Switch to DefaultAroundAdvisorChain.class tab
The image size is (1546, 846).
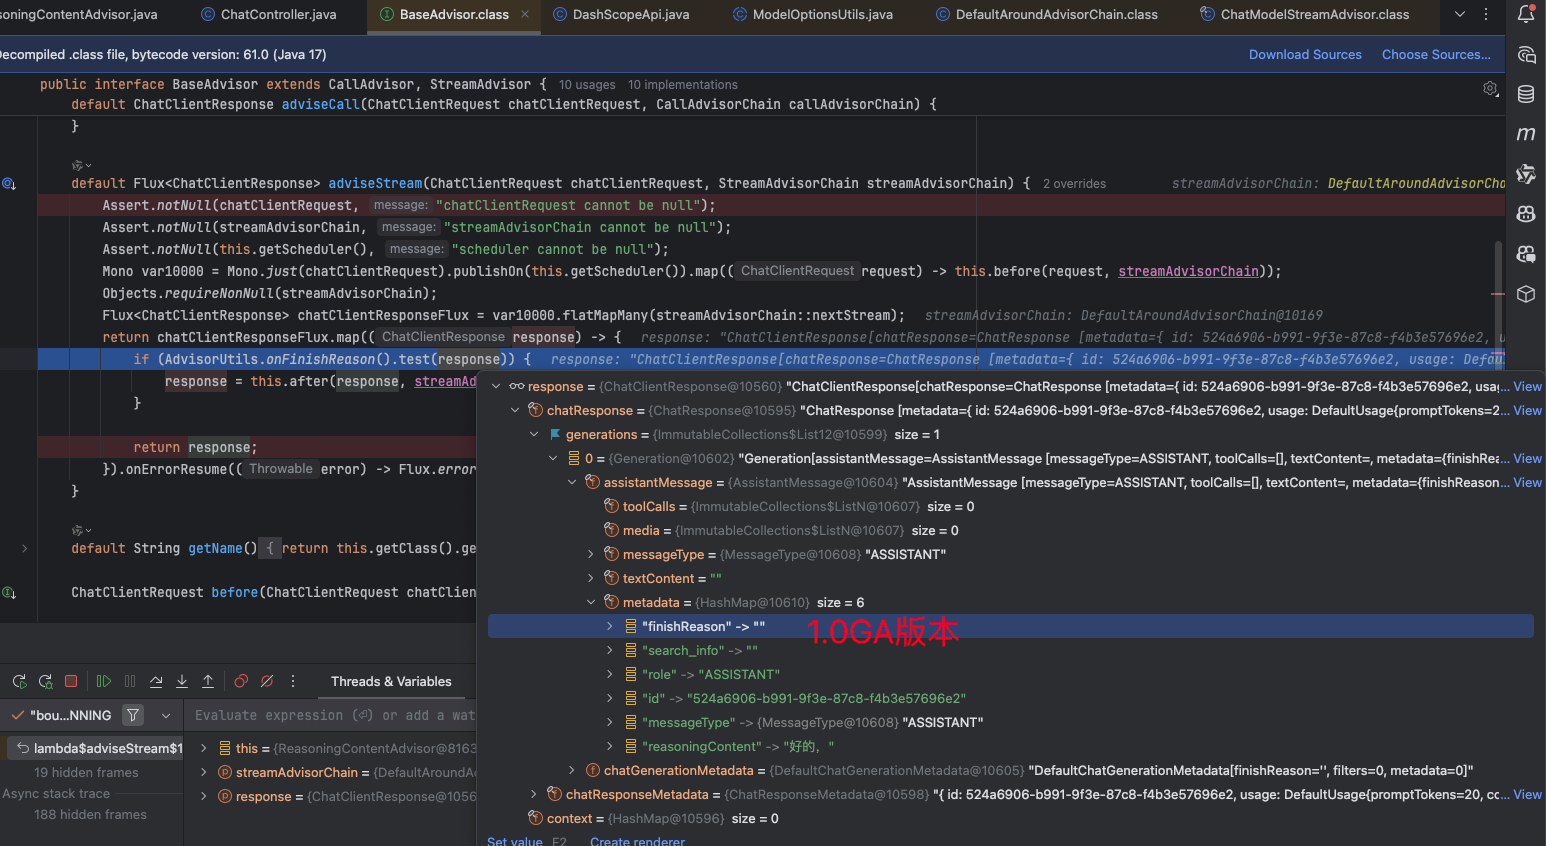[1046, 14]
